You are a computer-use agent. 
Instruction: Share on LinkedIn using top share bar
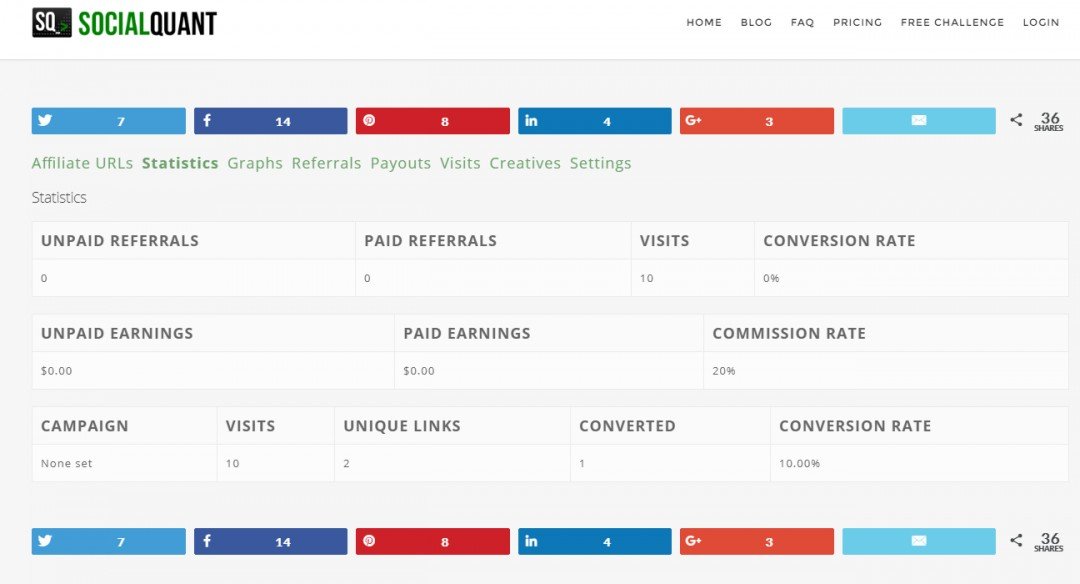coord(595,121)
